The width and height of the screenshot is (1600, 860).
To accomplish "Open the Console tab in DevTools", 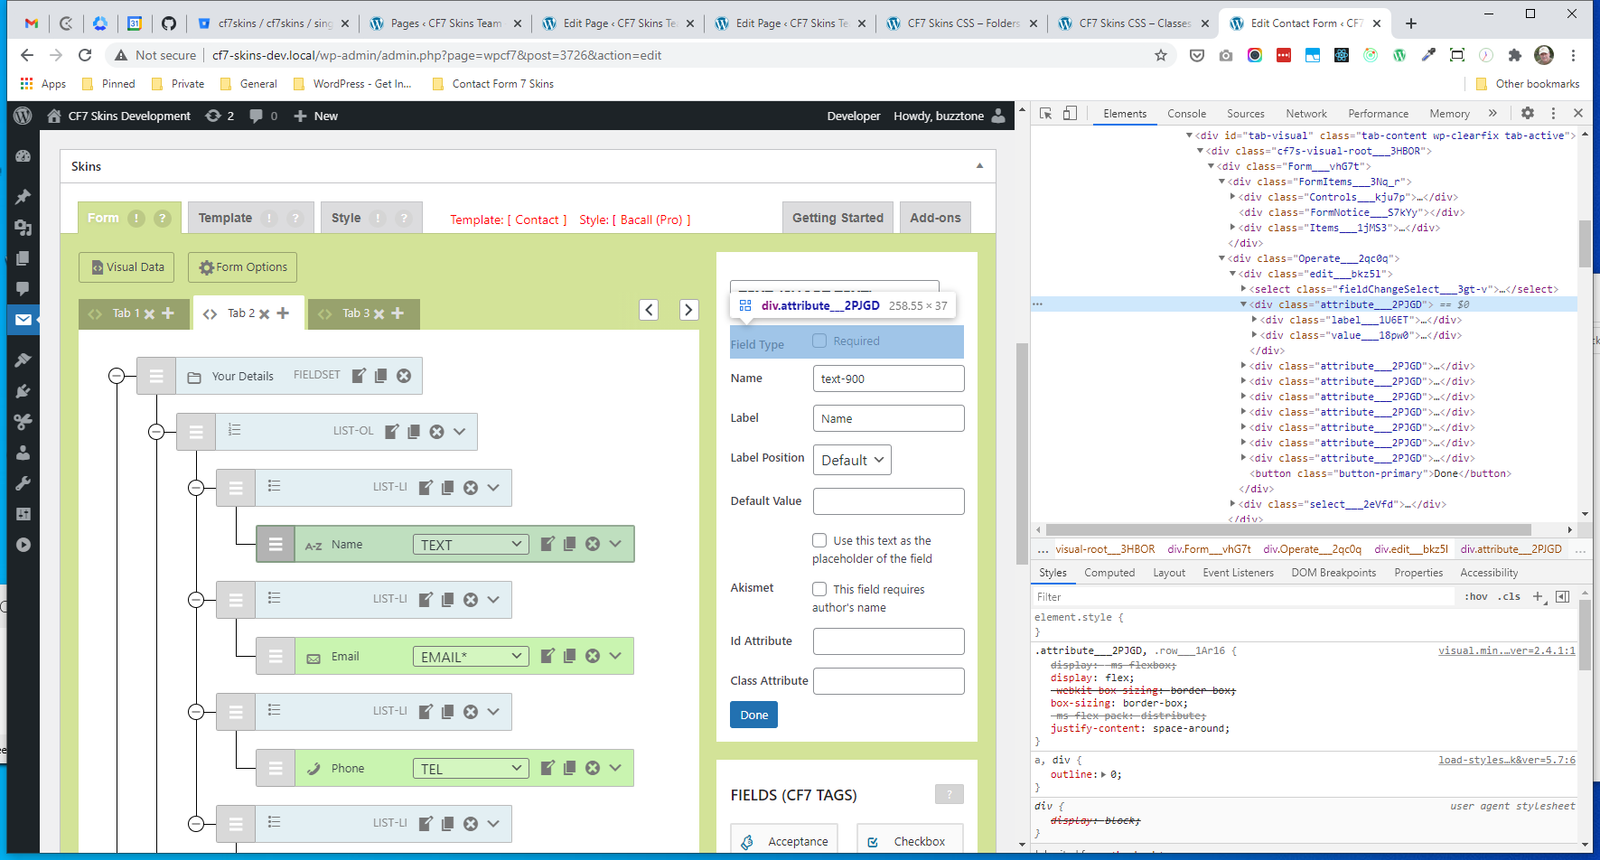I will (1186, 114).
